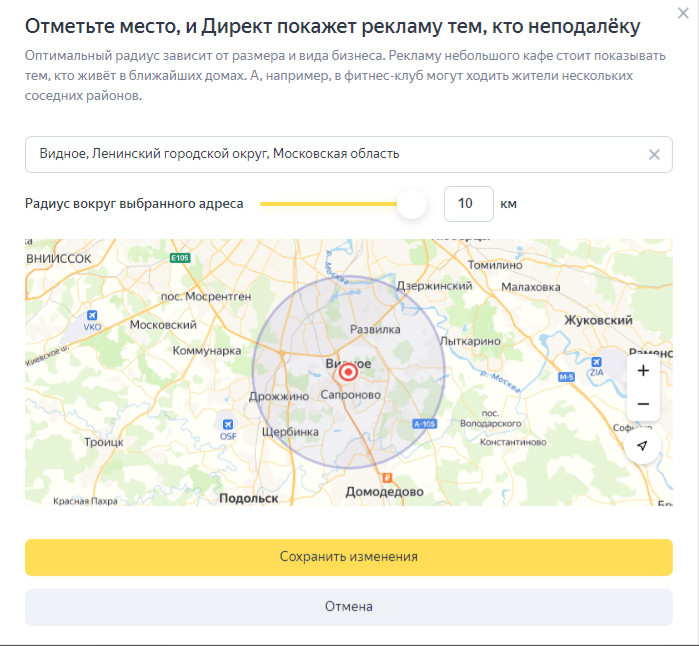The height and width of the screenshot is (646, 699).
Task: Click the red location pin on map
Action: 348,372
